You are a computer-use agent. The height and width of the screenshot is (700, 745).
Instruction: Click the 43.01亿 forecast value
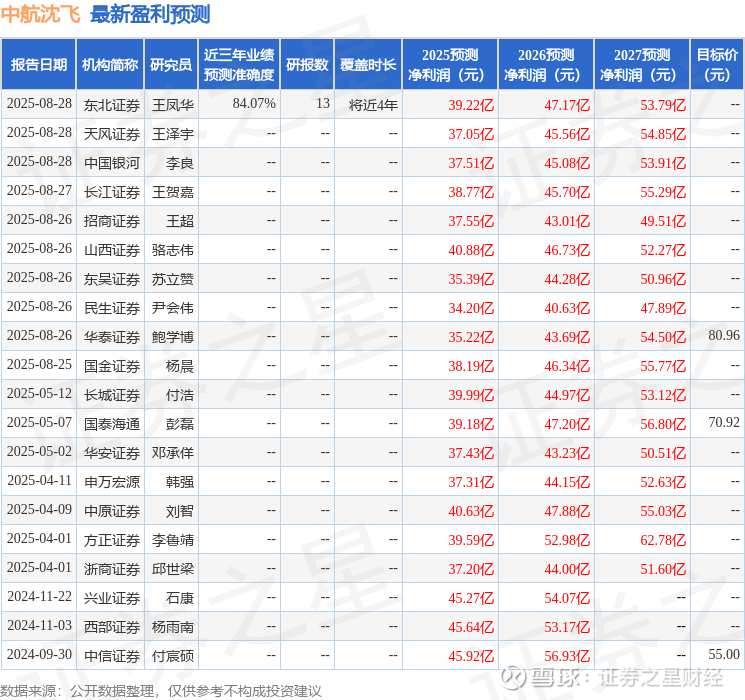(567, 221)
